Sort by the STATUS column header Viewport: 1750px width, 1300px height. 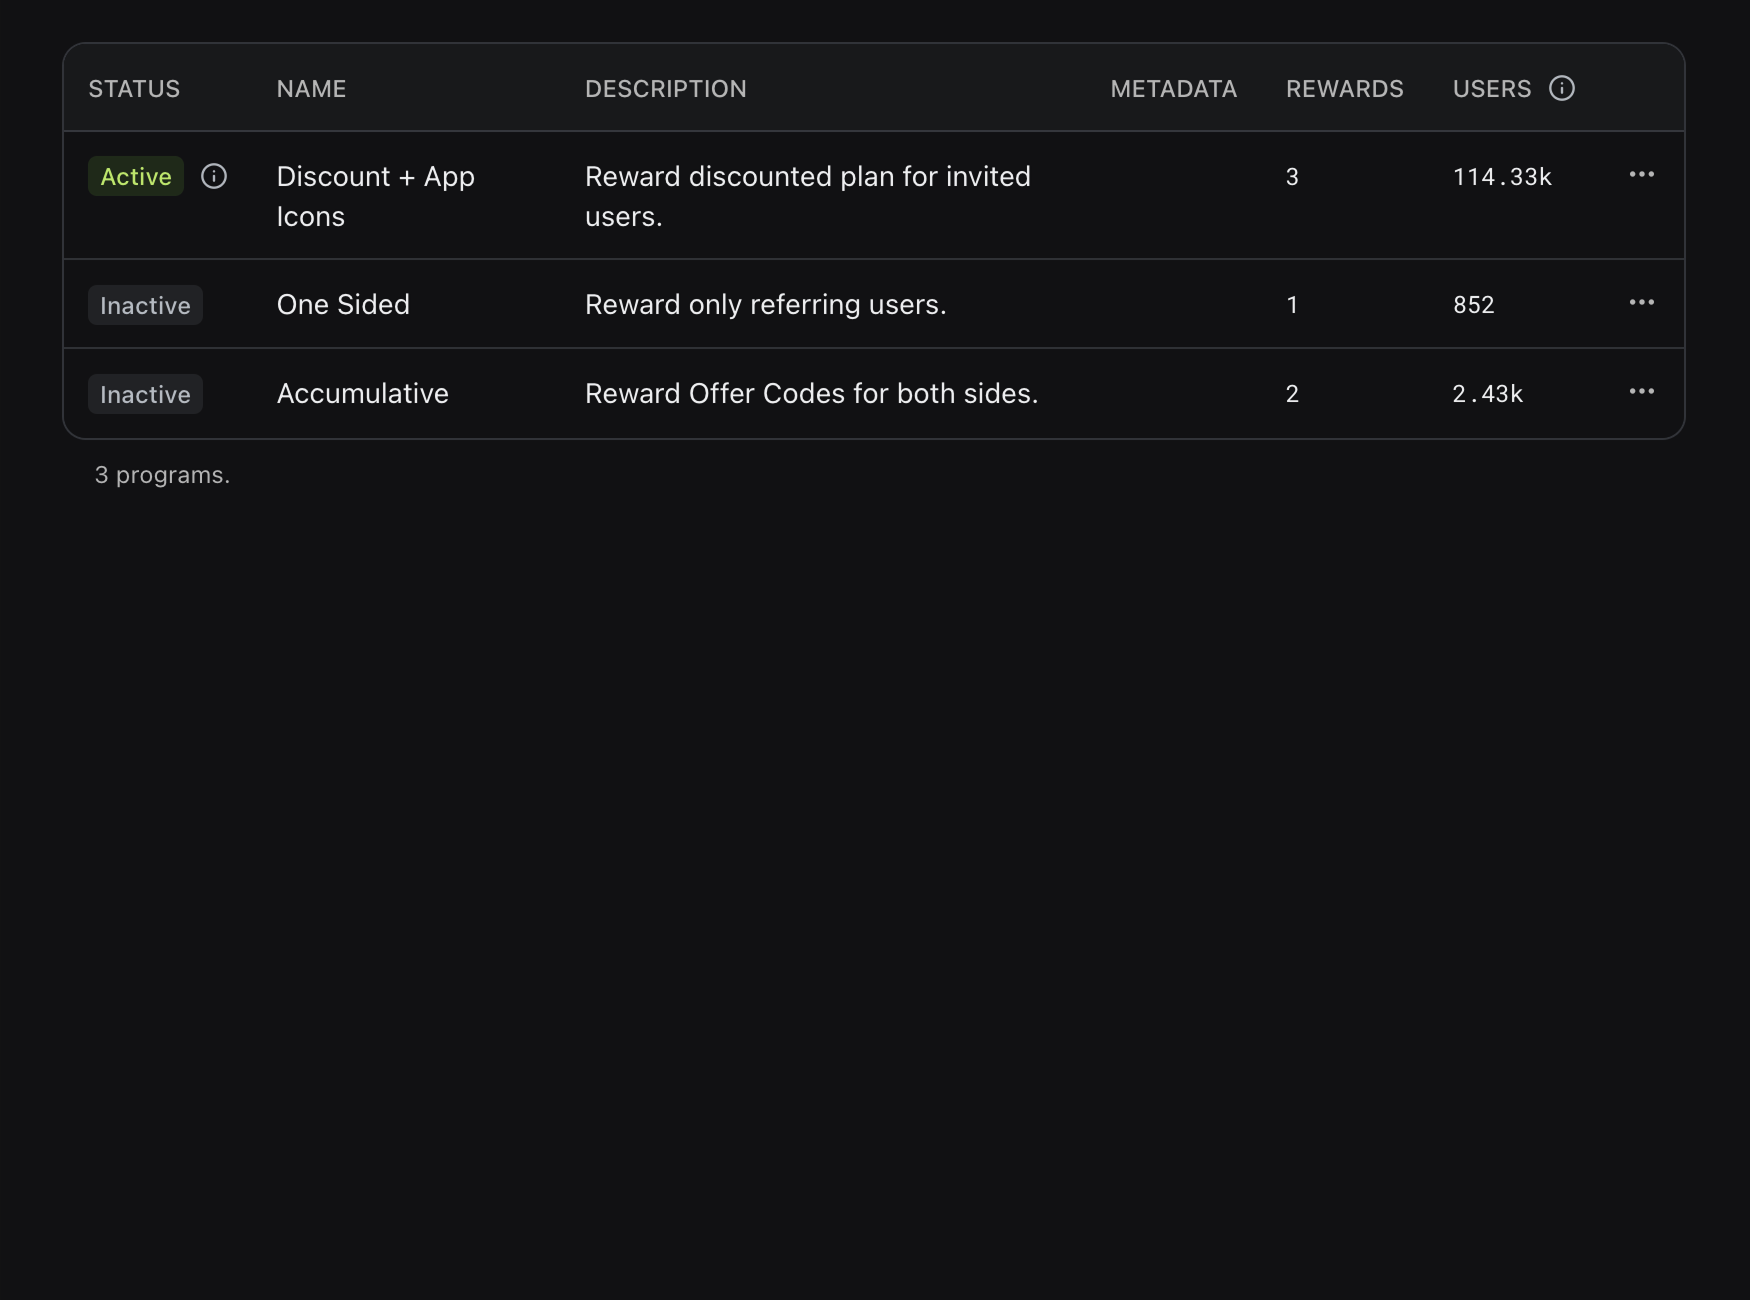click(x=134, y=88)
